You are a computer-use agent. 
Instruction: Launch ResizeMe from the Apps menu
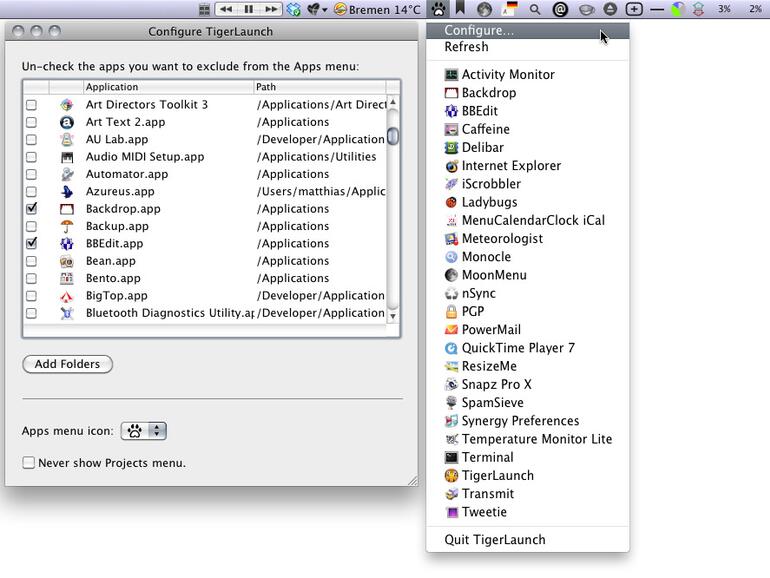tap(527, 366)
